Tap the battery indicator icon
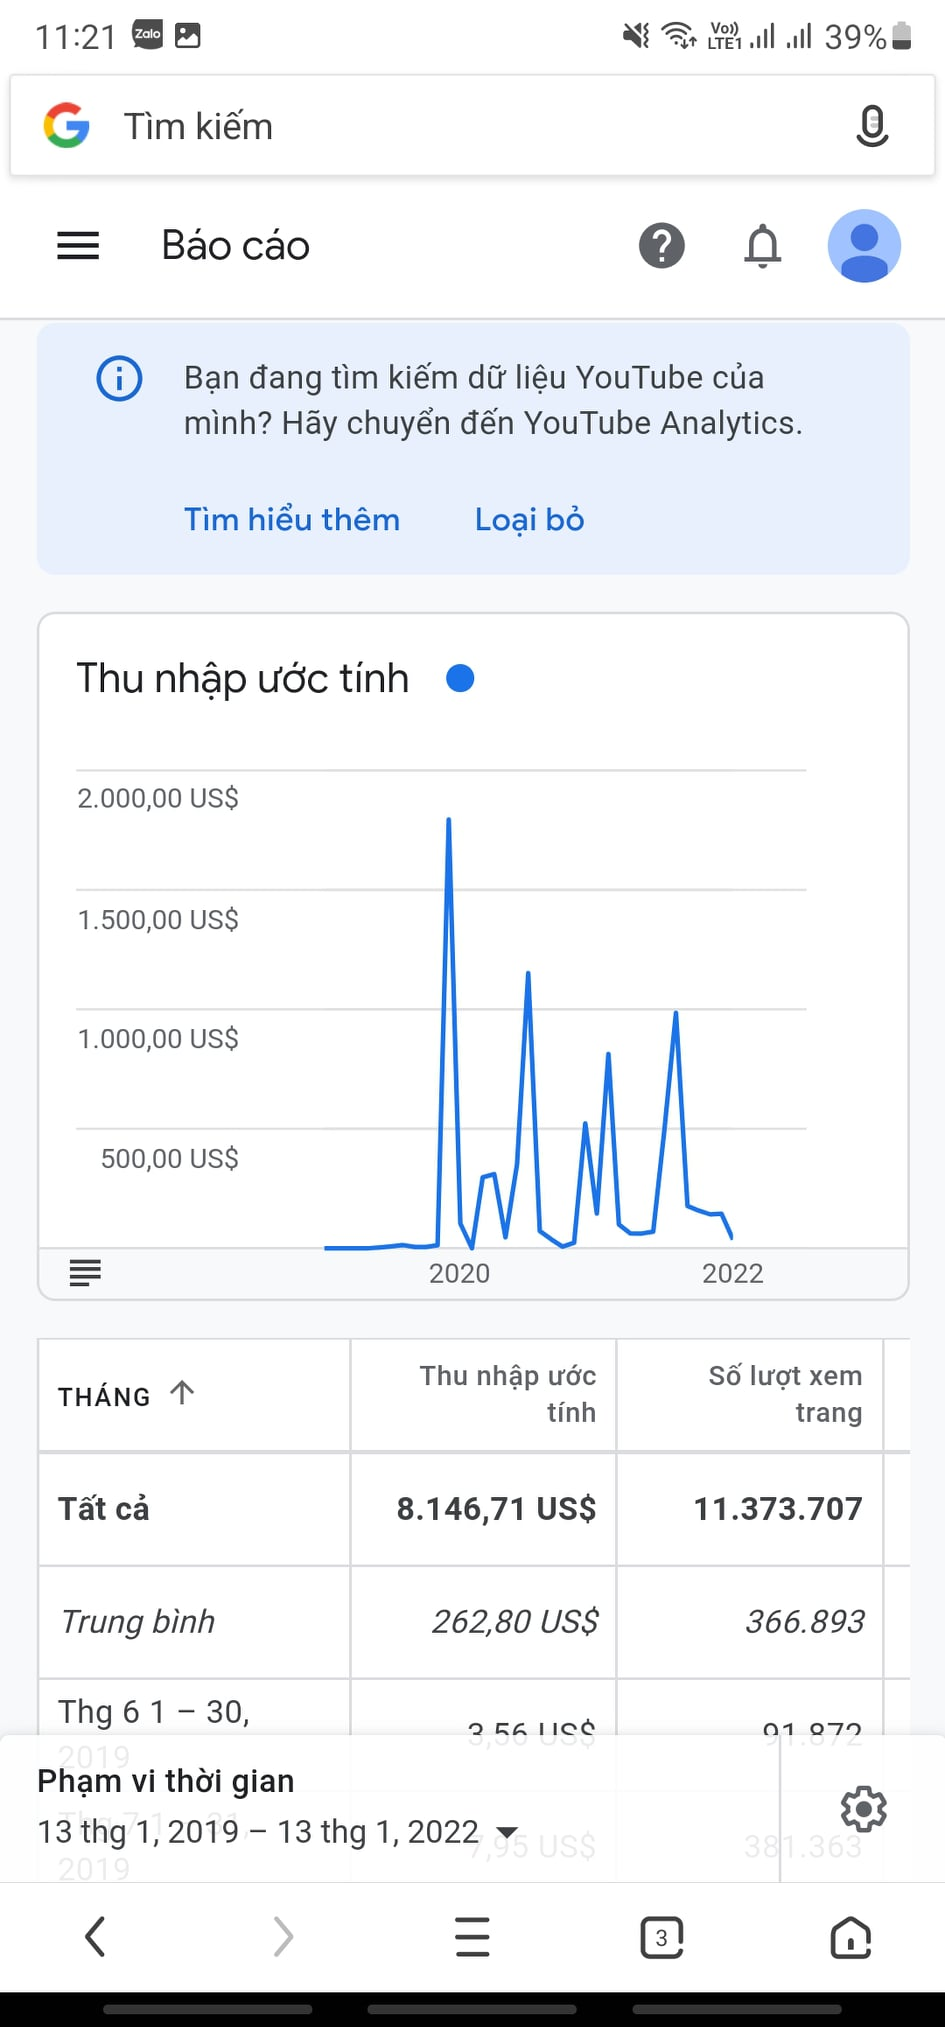 pyautogui.click(x=902, y=36)
